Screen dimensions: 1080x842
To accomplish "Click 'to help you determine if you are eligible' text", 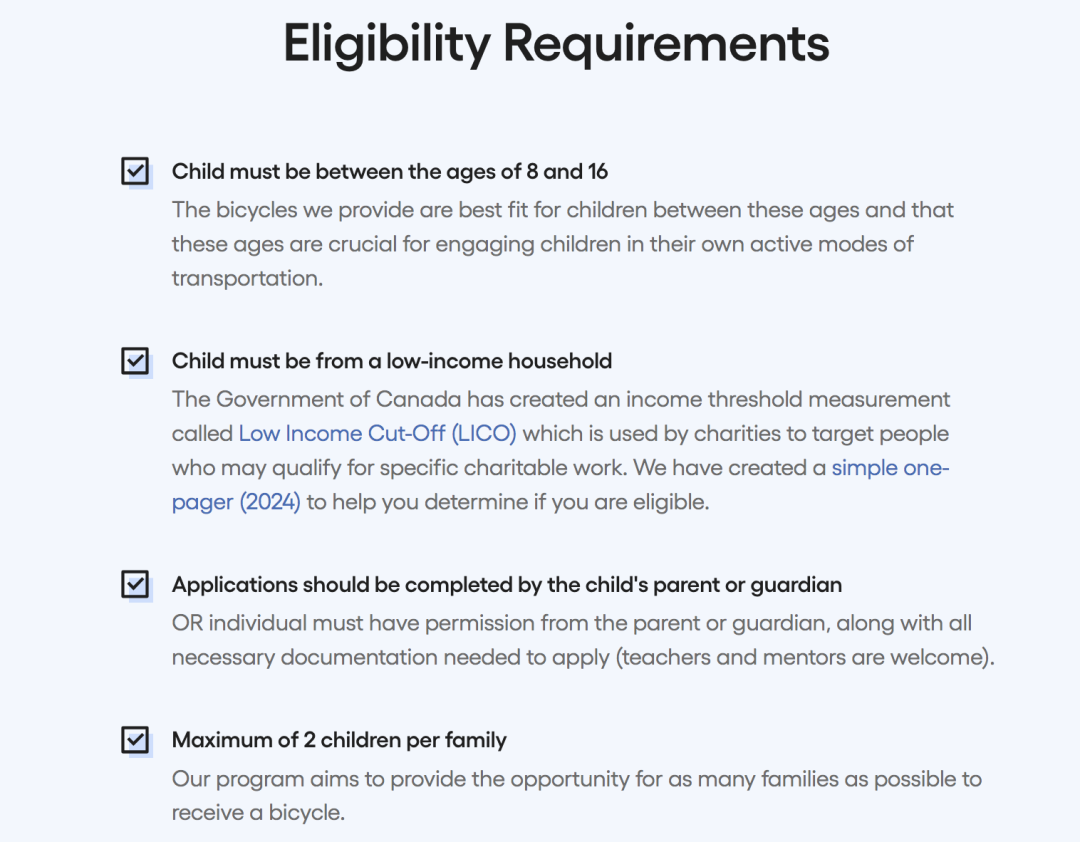I will pos(508,502).
